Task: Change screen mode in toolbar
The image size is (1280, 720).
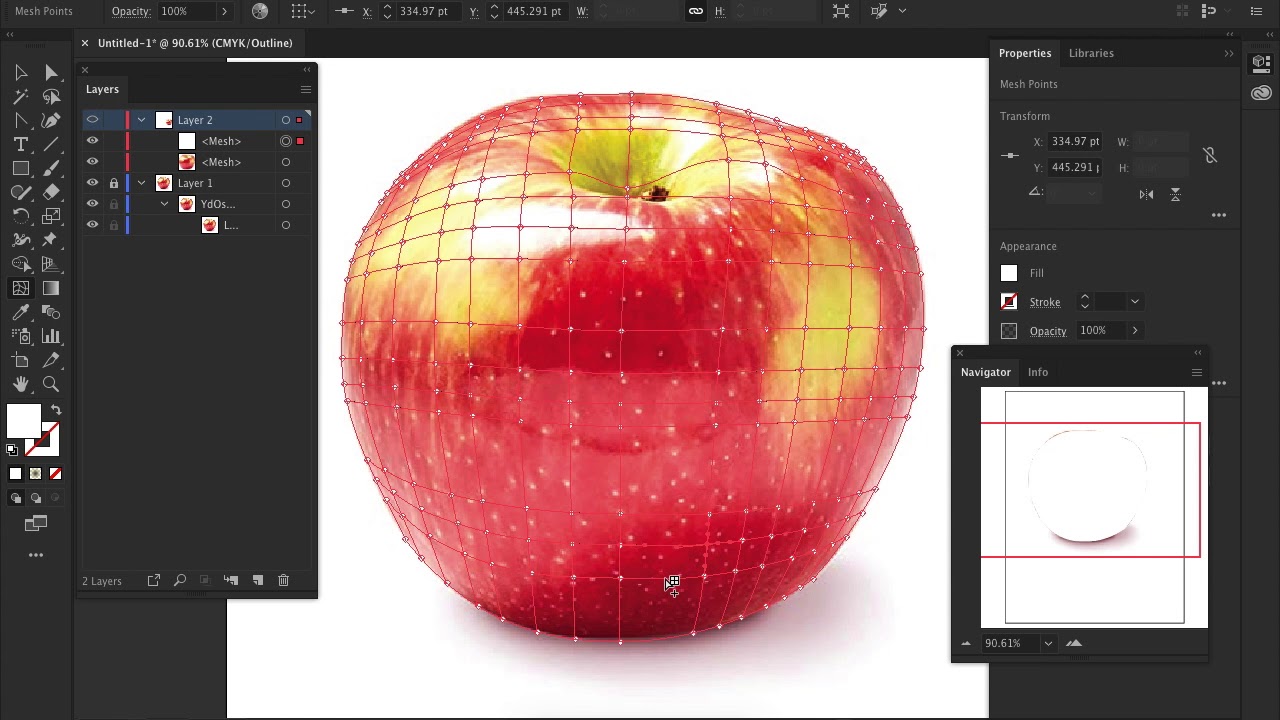Action: click(36, 523)
